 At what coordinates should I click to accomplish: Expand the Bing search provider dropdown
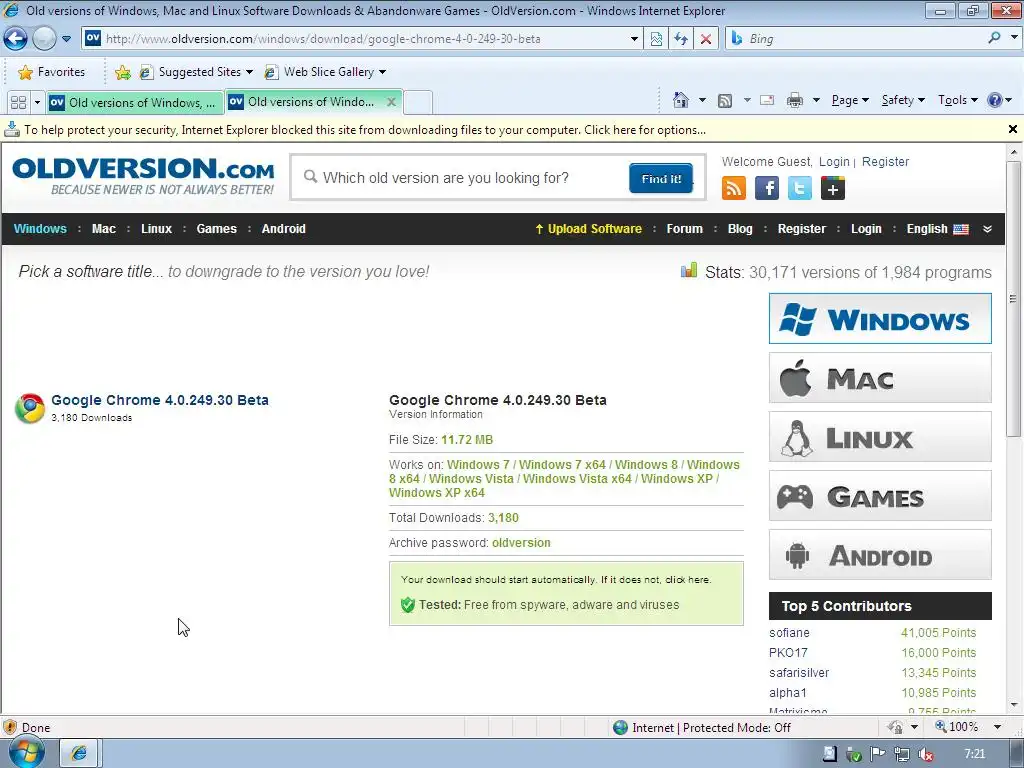(x=1014, y=38)
